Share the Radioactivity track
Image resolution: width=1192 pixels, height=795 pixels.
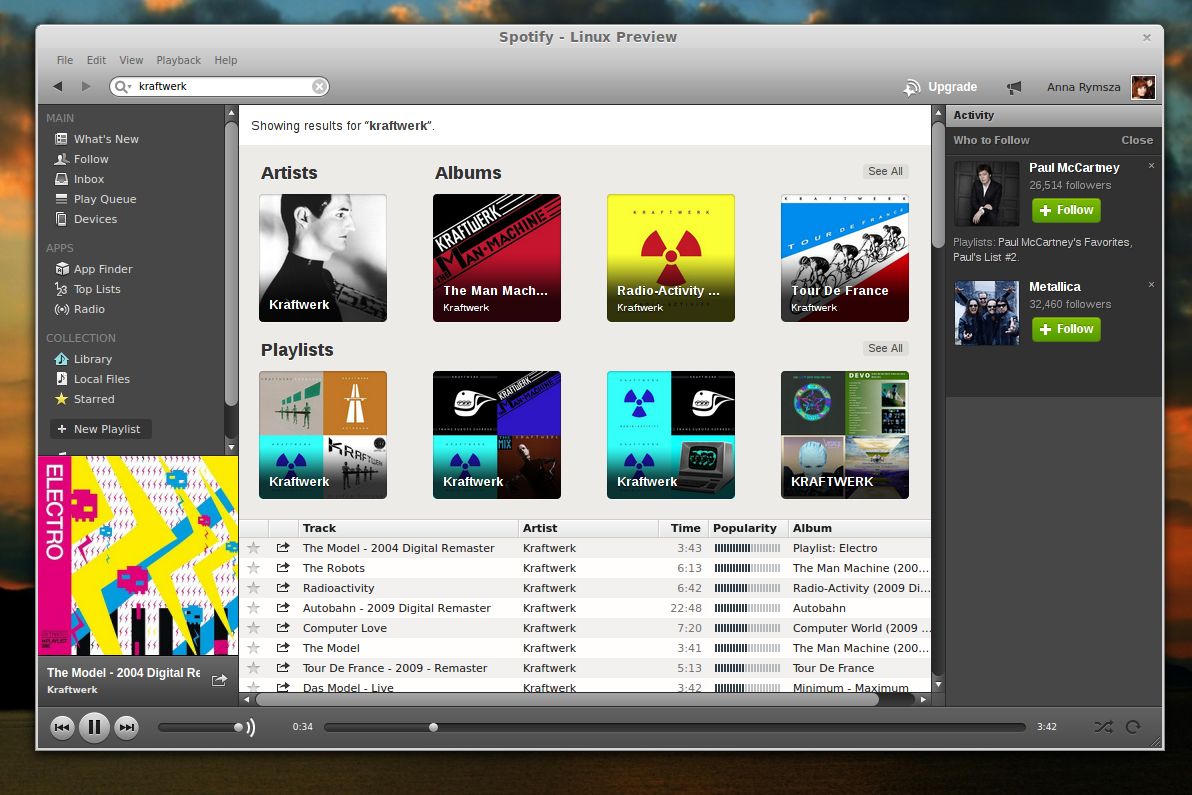point(283,588)
